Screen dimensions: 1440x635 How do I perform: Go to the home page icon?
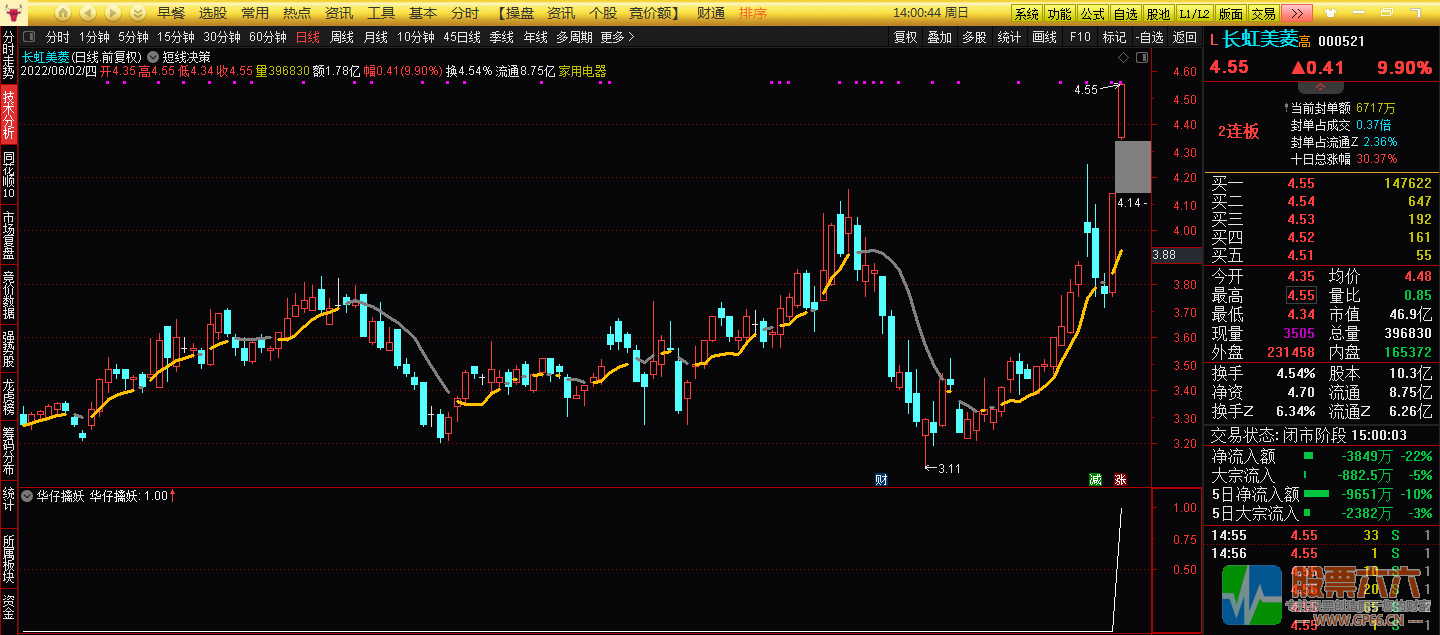coord(62,13)
